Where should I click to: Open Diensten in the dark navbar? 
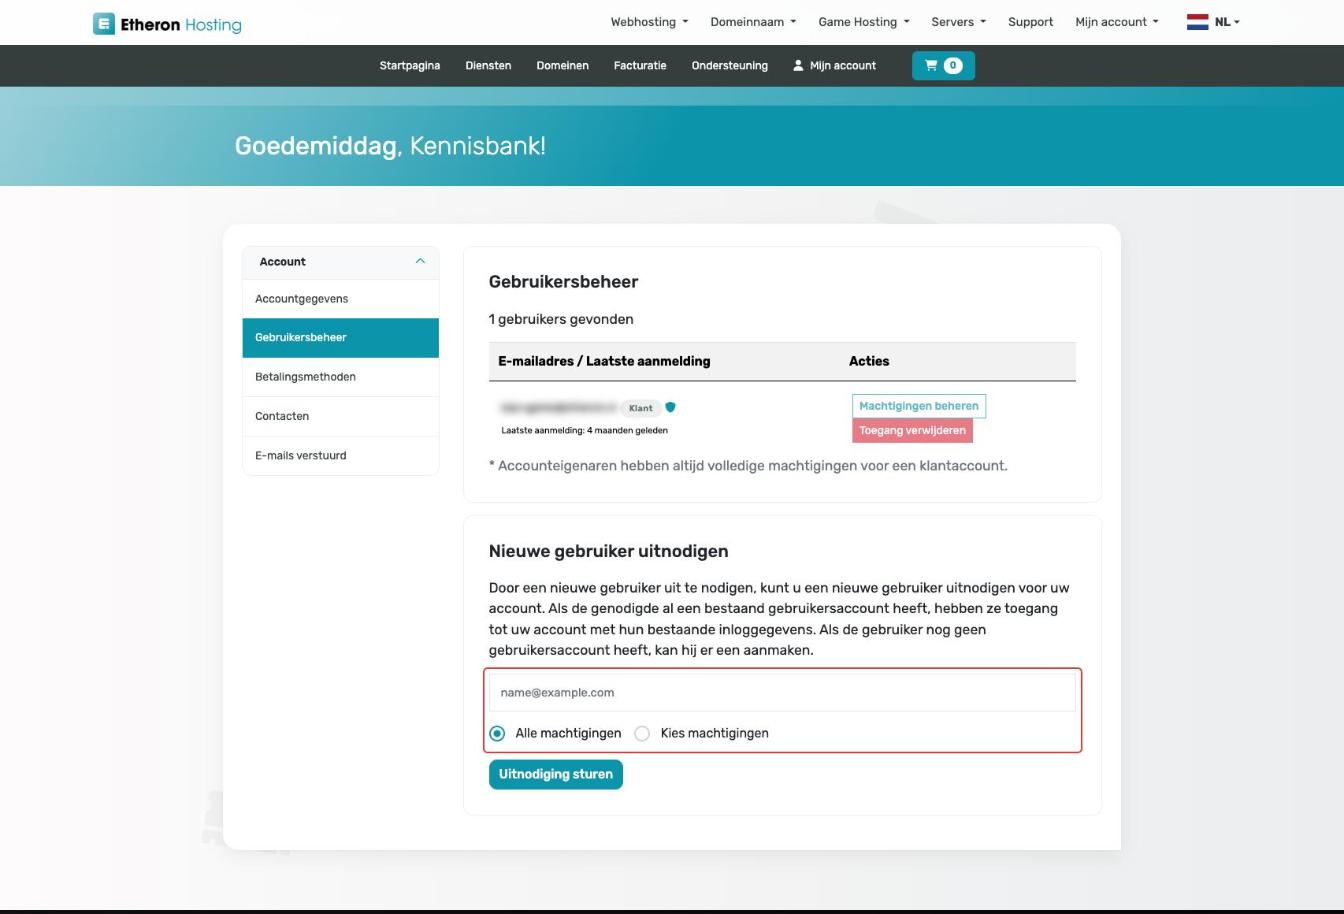tap(488, 66)
